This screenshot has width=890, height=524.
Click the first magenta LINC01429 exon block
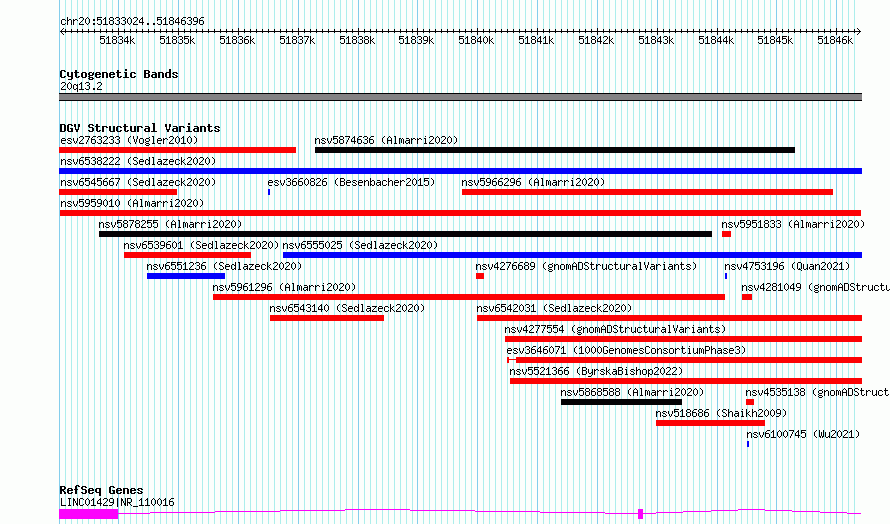coord(89,514)
